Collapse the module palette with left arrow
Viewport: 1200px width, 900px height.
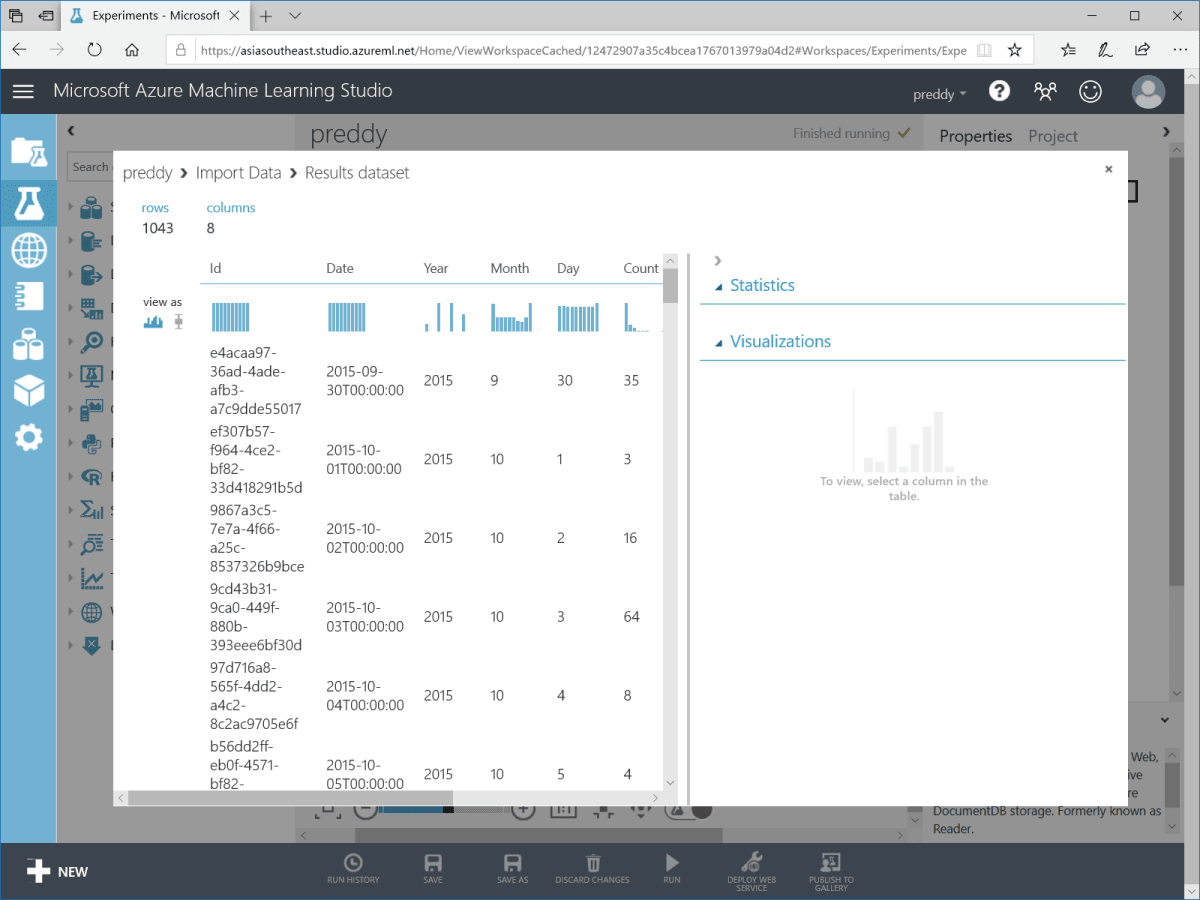coord(71,131)
